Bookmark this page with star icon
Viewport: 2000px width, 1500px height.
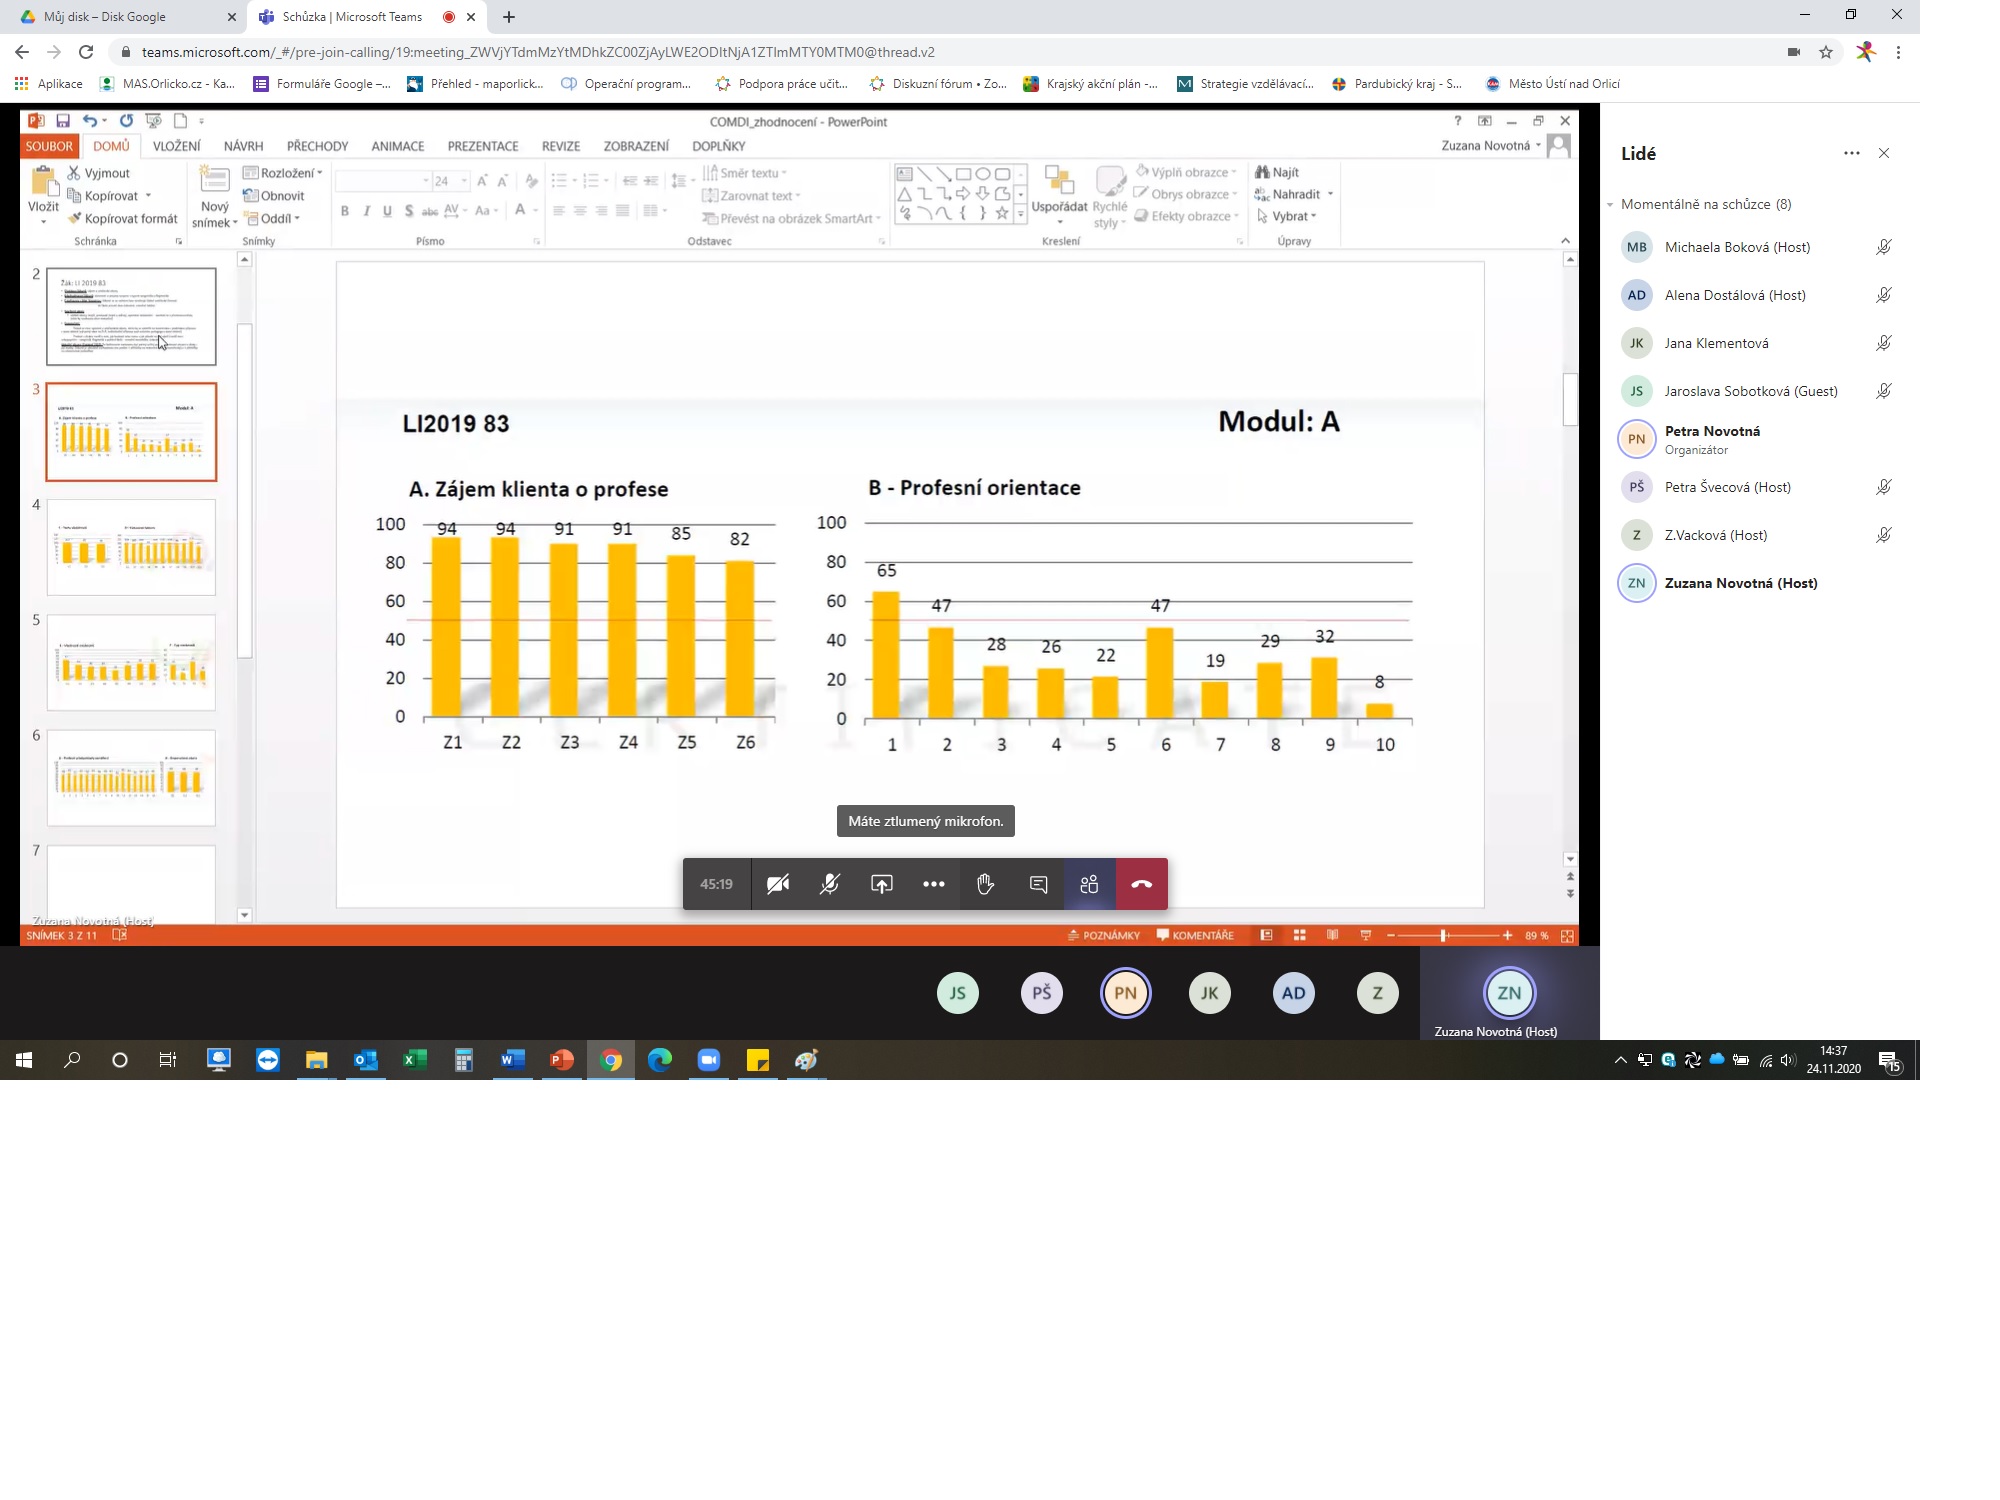[1826, 52]
